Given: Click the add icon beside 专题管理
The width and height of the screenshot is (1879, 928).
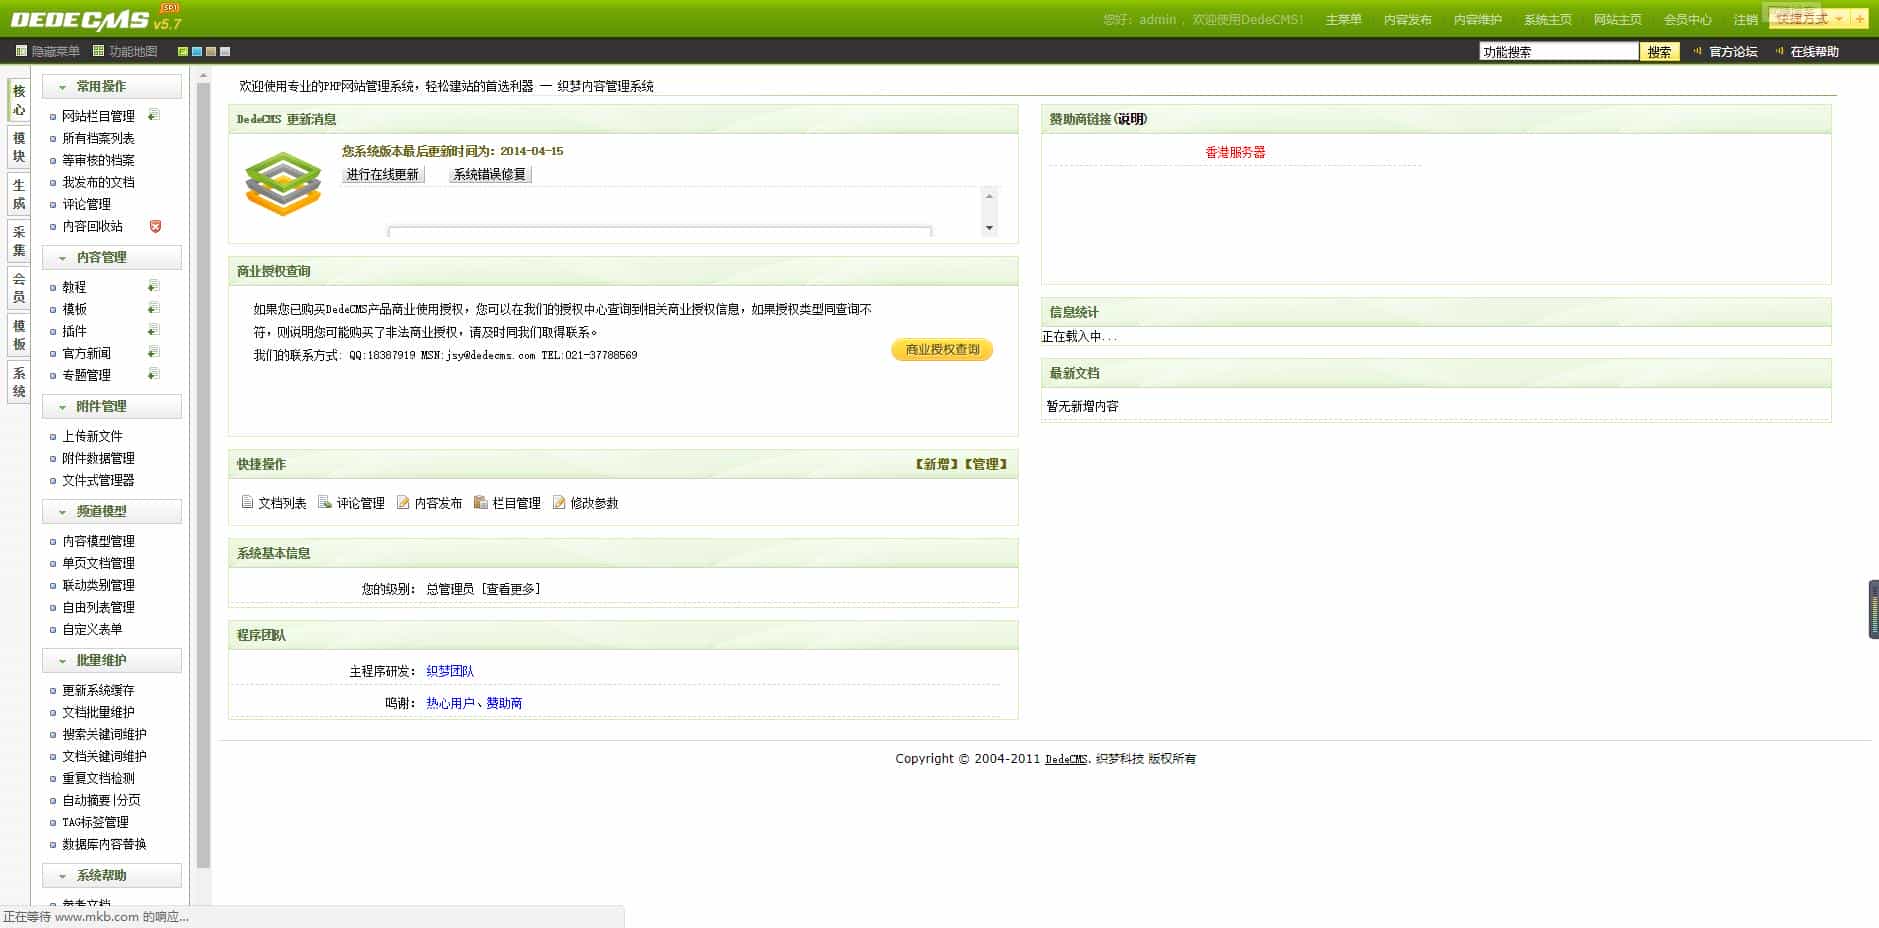Looking at the screenshot, I should pyautogui.click(x=154, y=374).
